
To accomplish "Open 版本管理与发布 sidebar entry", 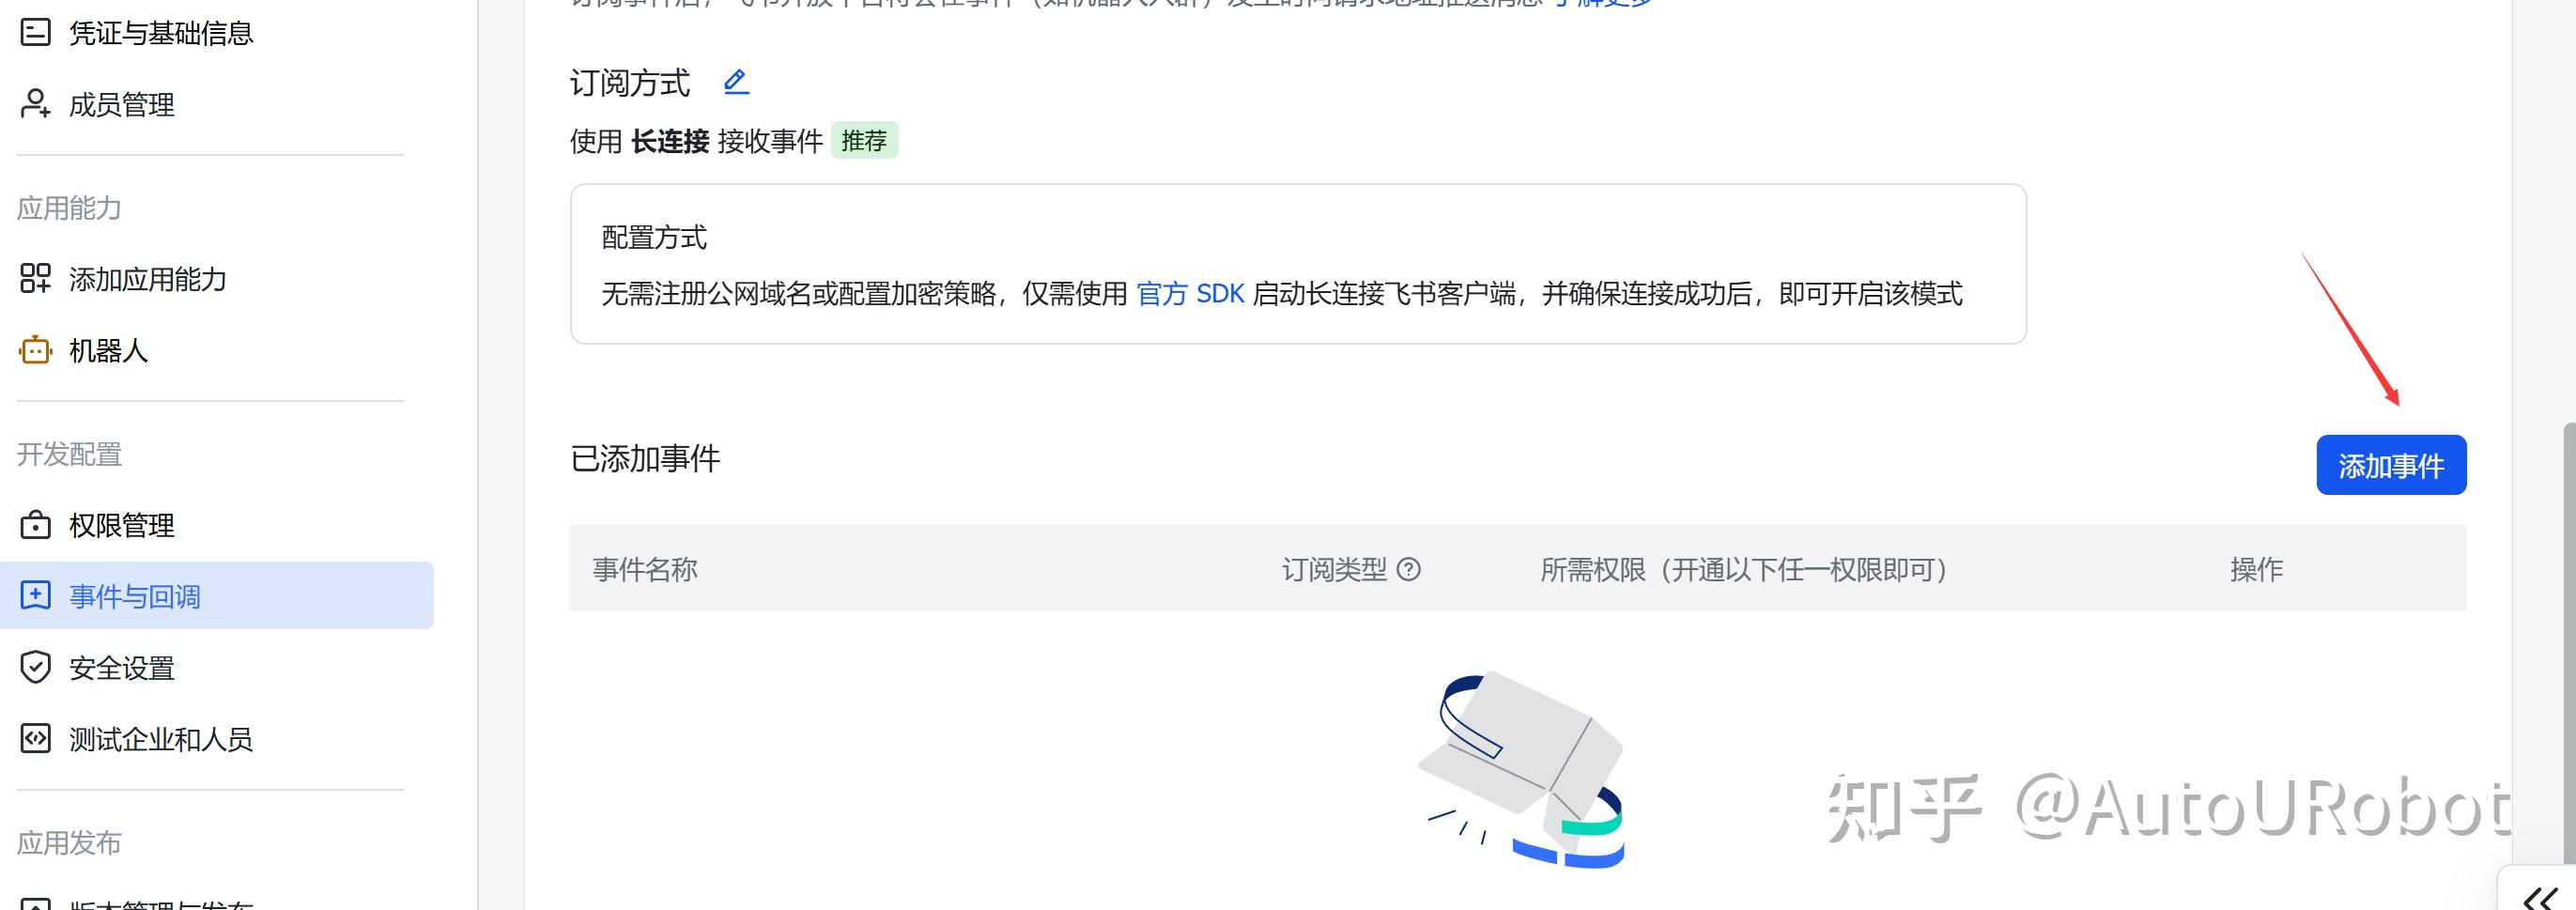I will tap(160, 903).
